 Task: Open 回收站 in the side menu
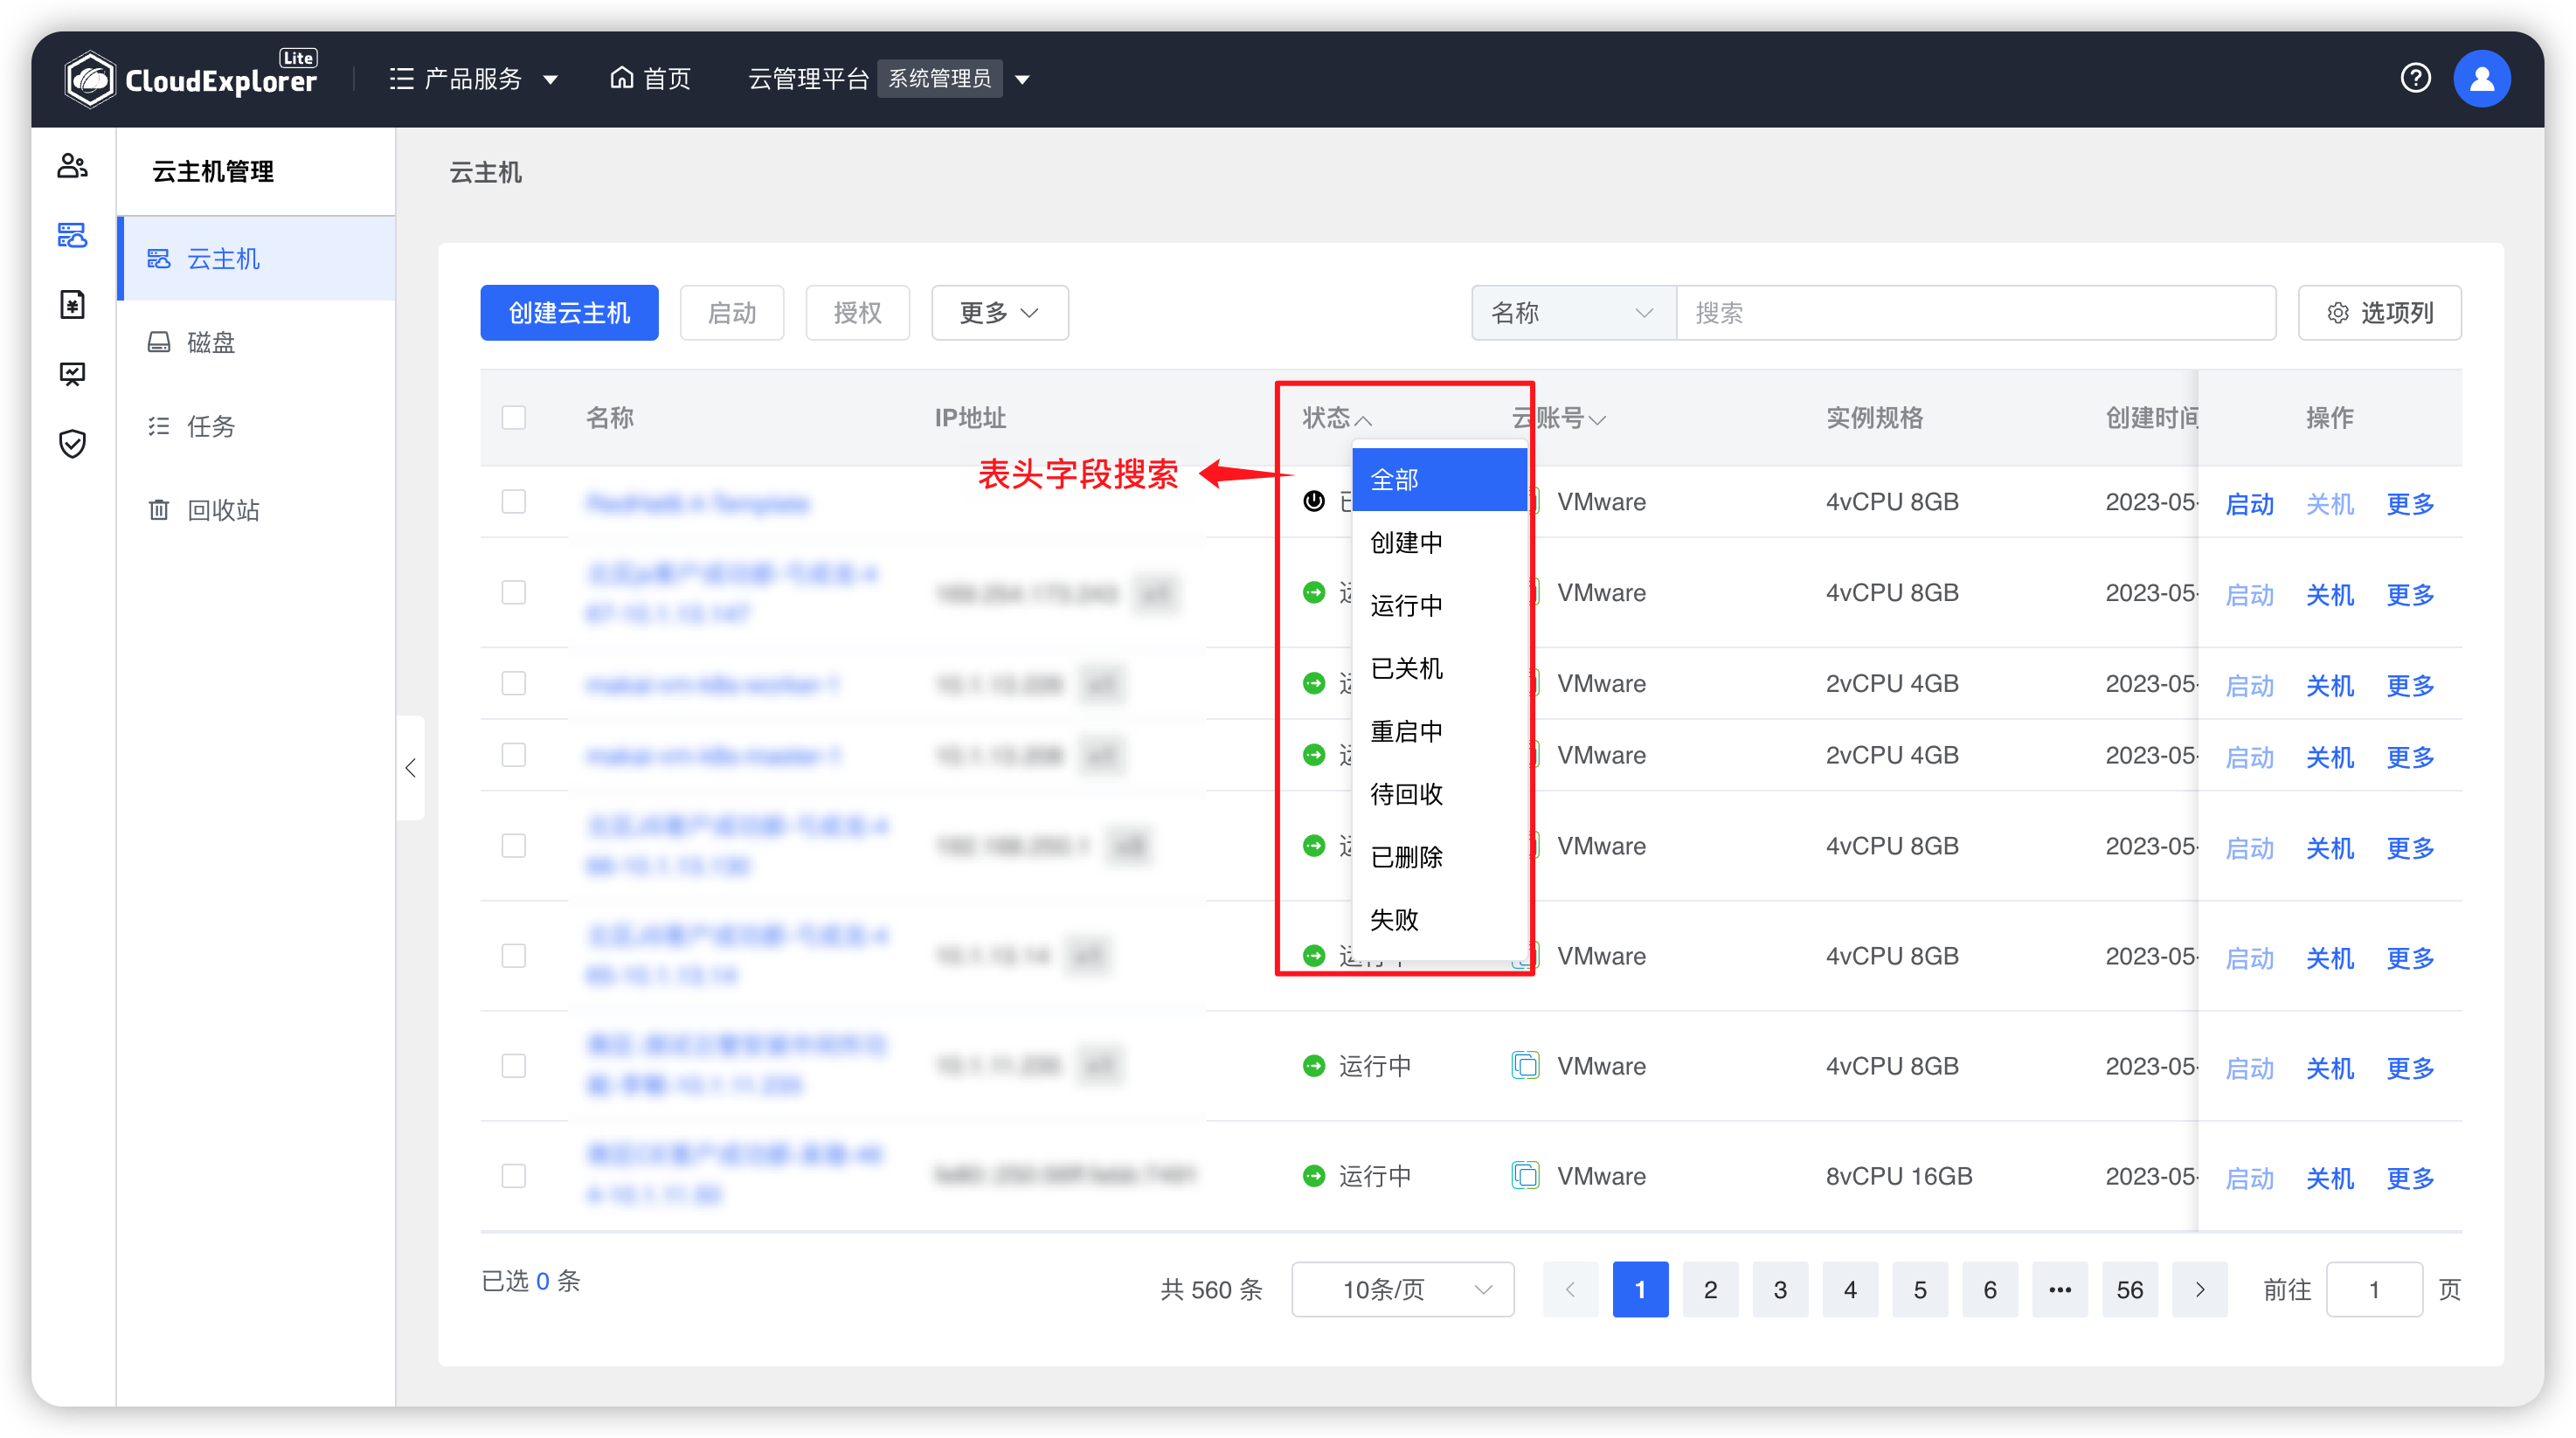[x=257, y=510]
